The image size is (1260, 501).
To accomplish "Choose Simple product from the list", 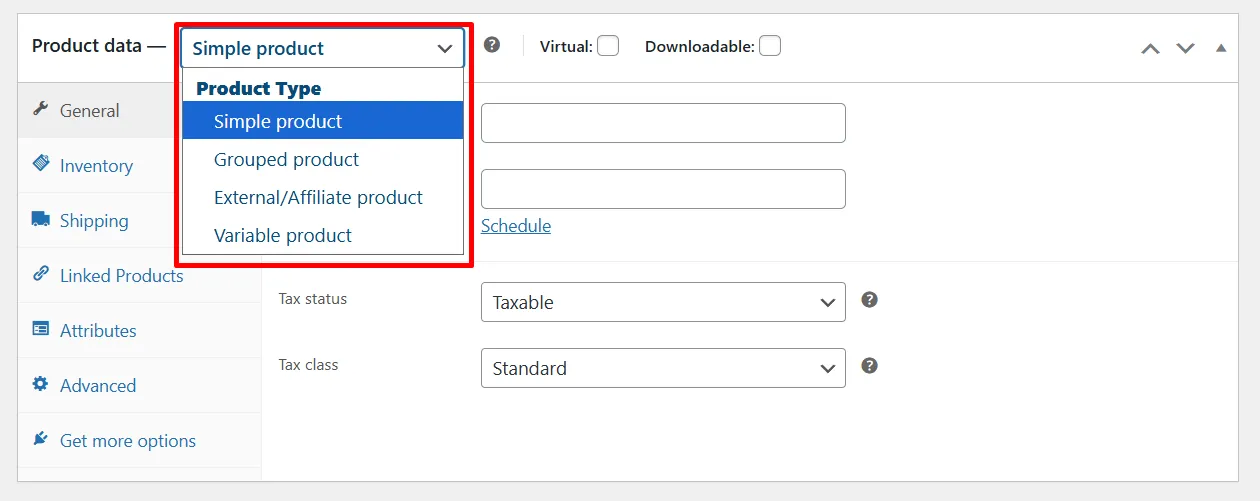I will [x=323, y=121].
